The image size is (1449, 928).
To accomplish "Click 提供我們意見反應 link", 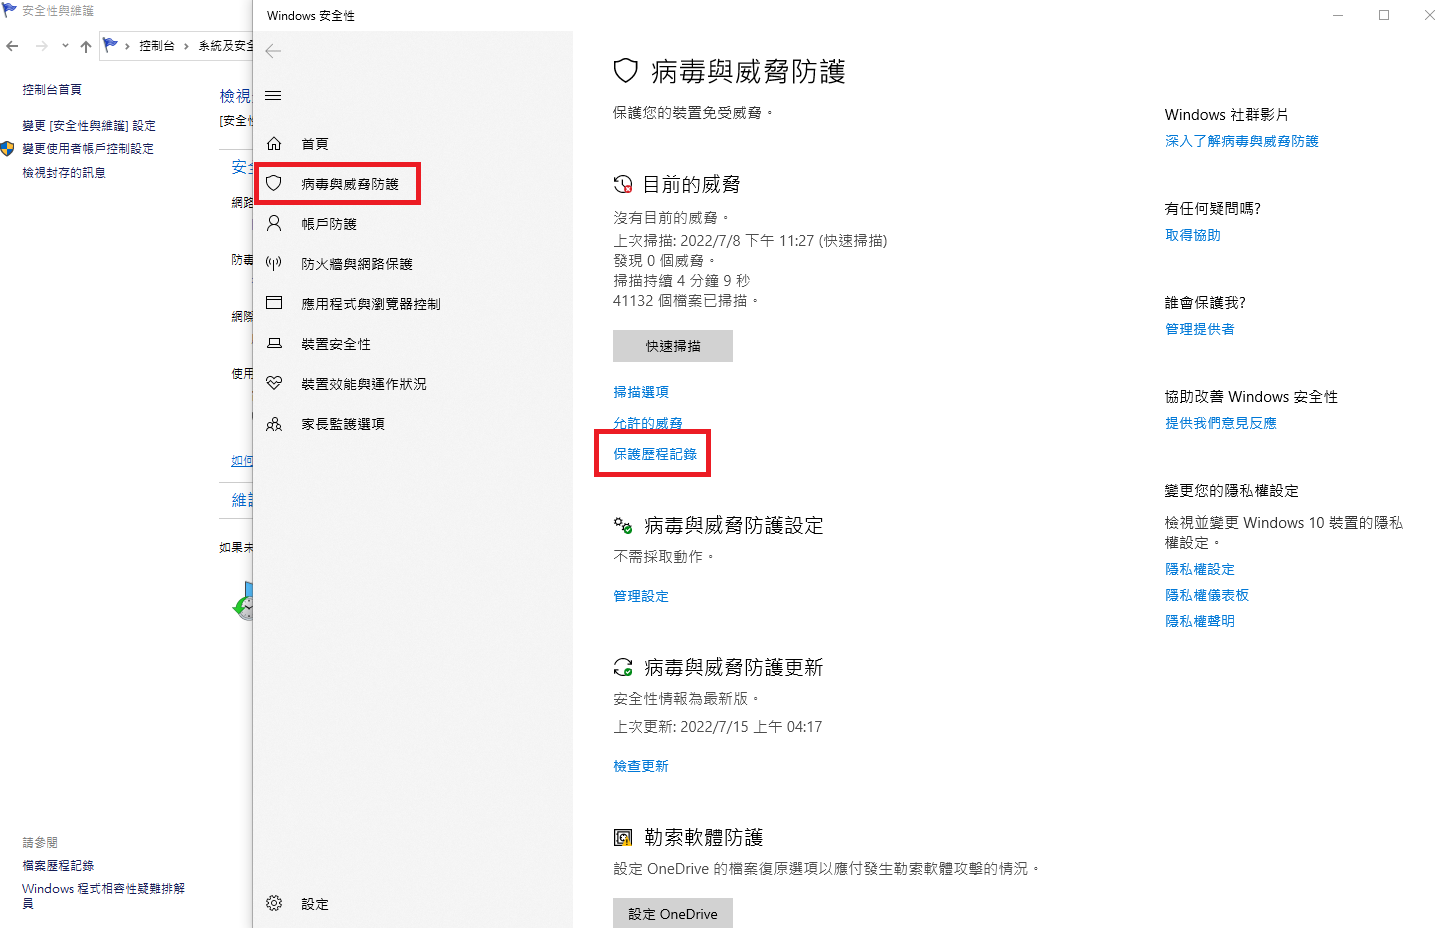I will tap(1221, 423).
